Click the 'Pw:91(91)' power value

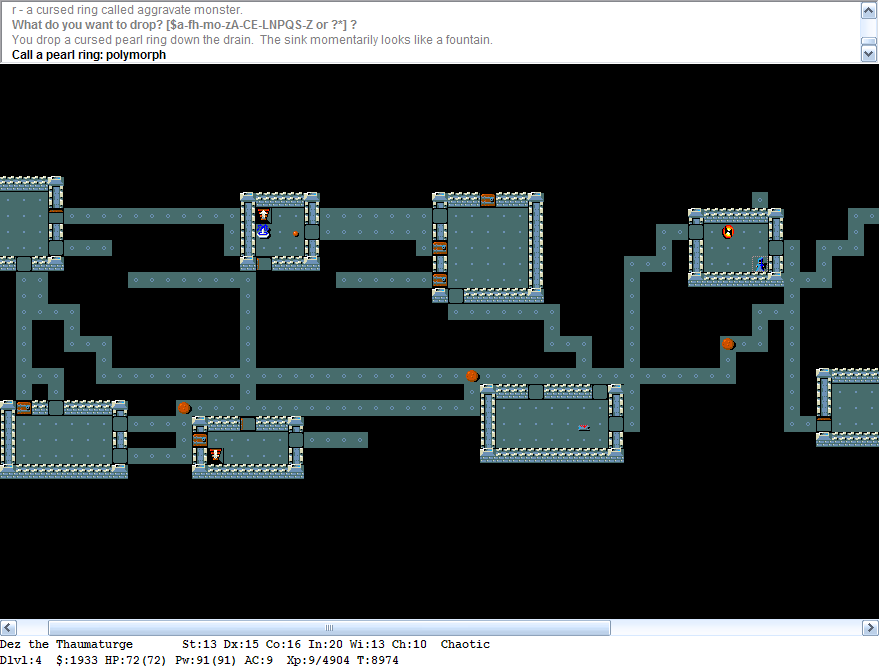click(206, 661)
